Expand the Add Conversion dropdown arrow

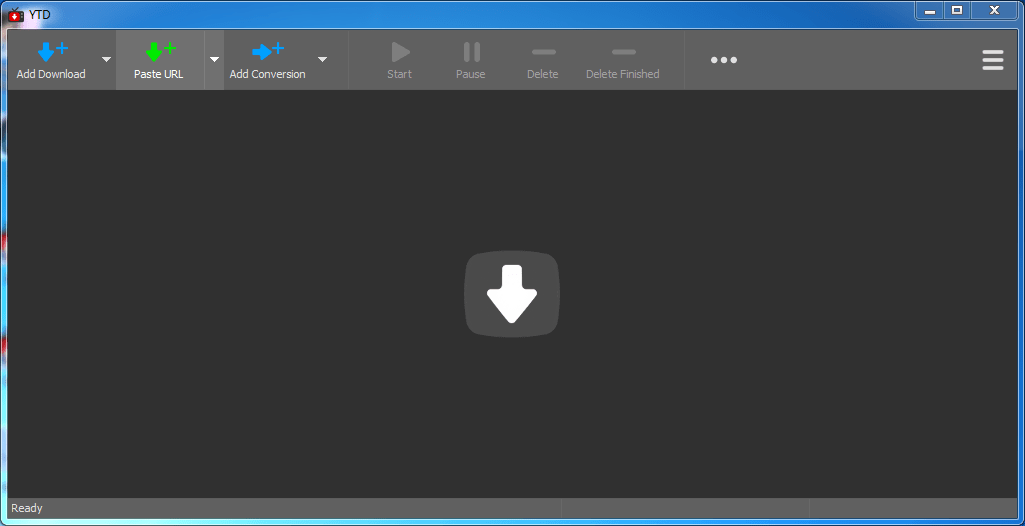322,60
